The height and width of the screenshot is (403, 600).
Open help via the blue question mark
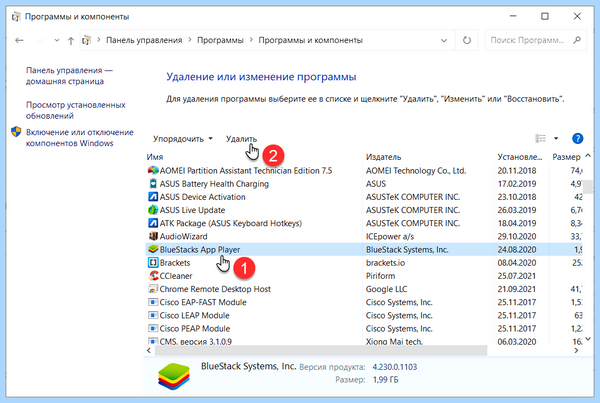[577, 138]
